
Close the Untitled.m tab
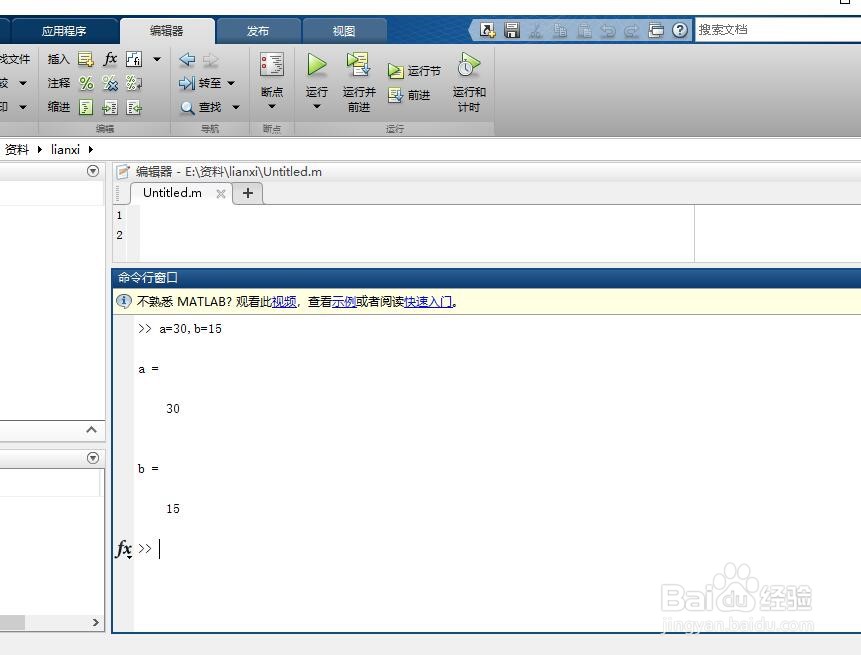(x=221, y=193)
